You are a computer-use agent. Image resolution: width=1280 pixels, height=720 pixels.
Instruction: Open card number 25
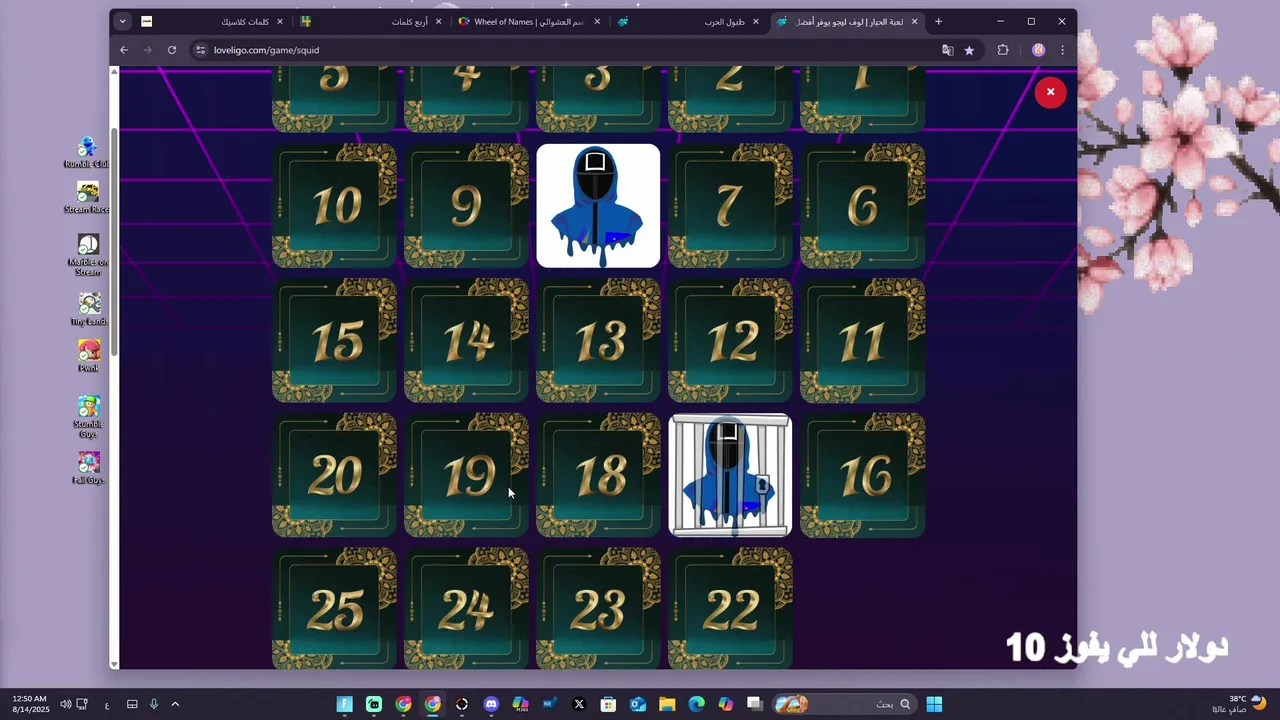334,608
